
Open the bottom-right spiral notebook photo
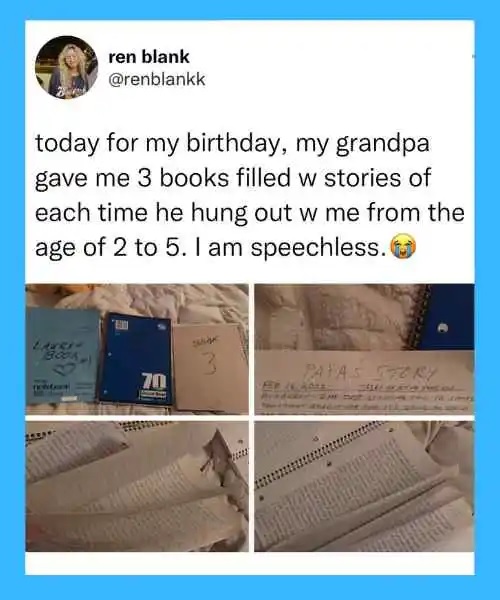coord(364,486)
